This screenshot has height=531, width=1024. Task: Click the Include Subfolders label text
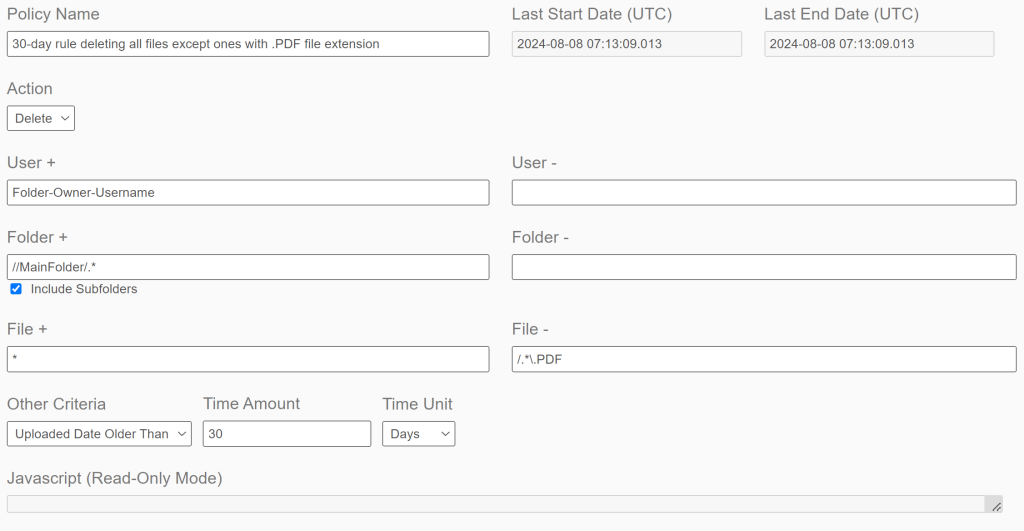pos(84,289)
